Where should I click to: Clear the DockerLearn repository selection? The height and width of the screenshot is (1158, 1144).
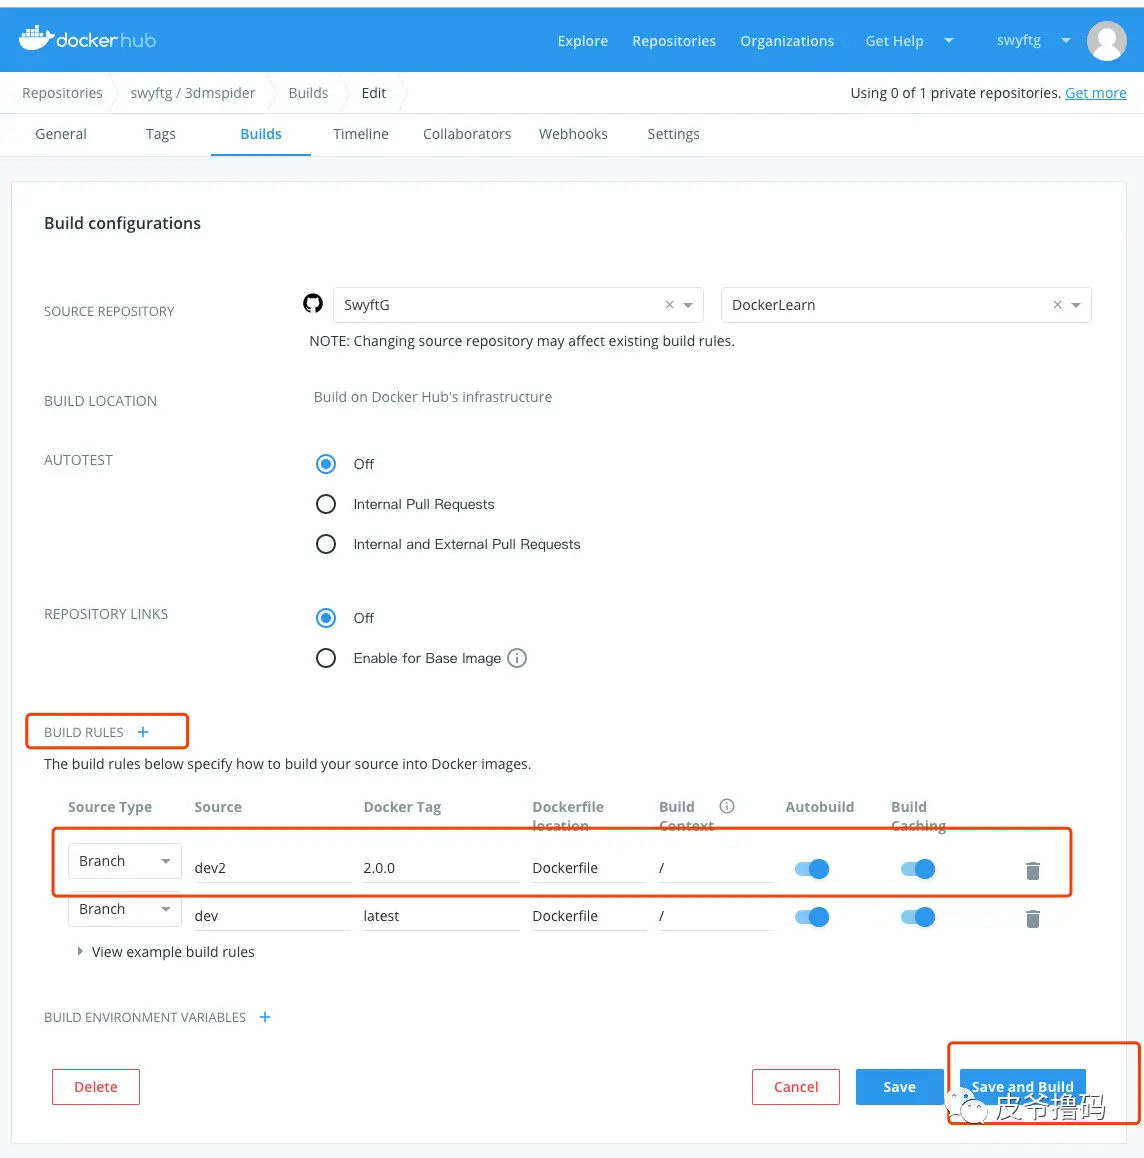[1057, 305]
